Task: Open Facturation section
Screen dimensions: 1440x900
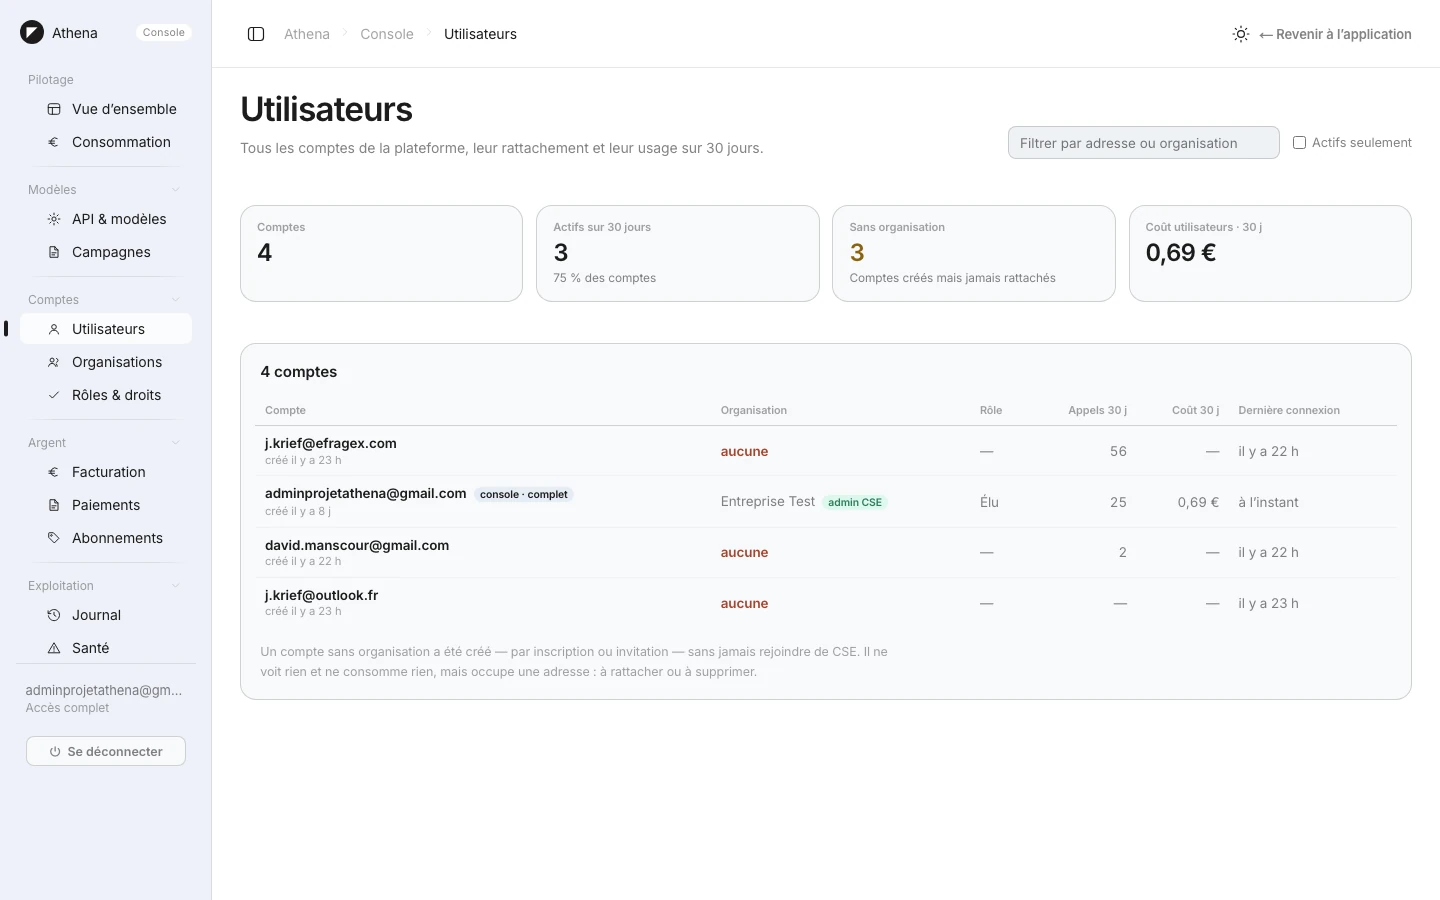Action: pos(106,472)
